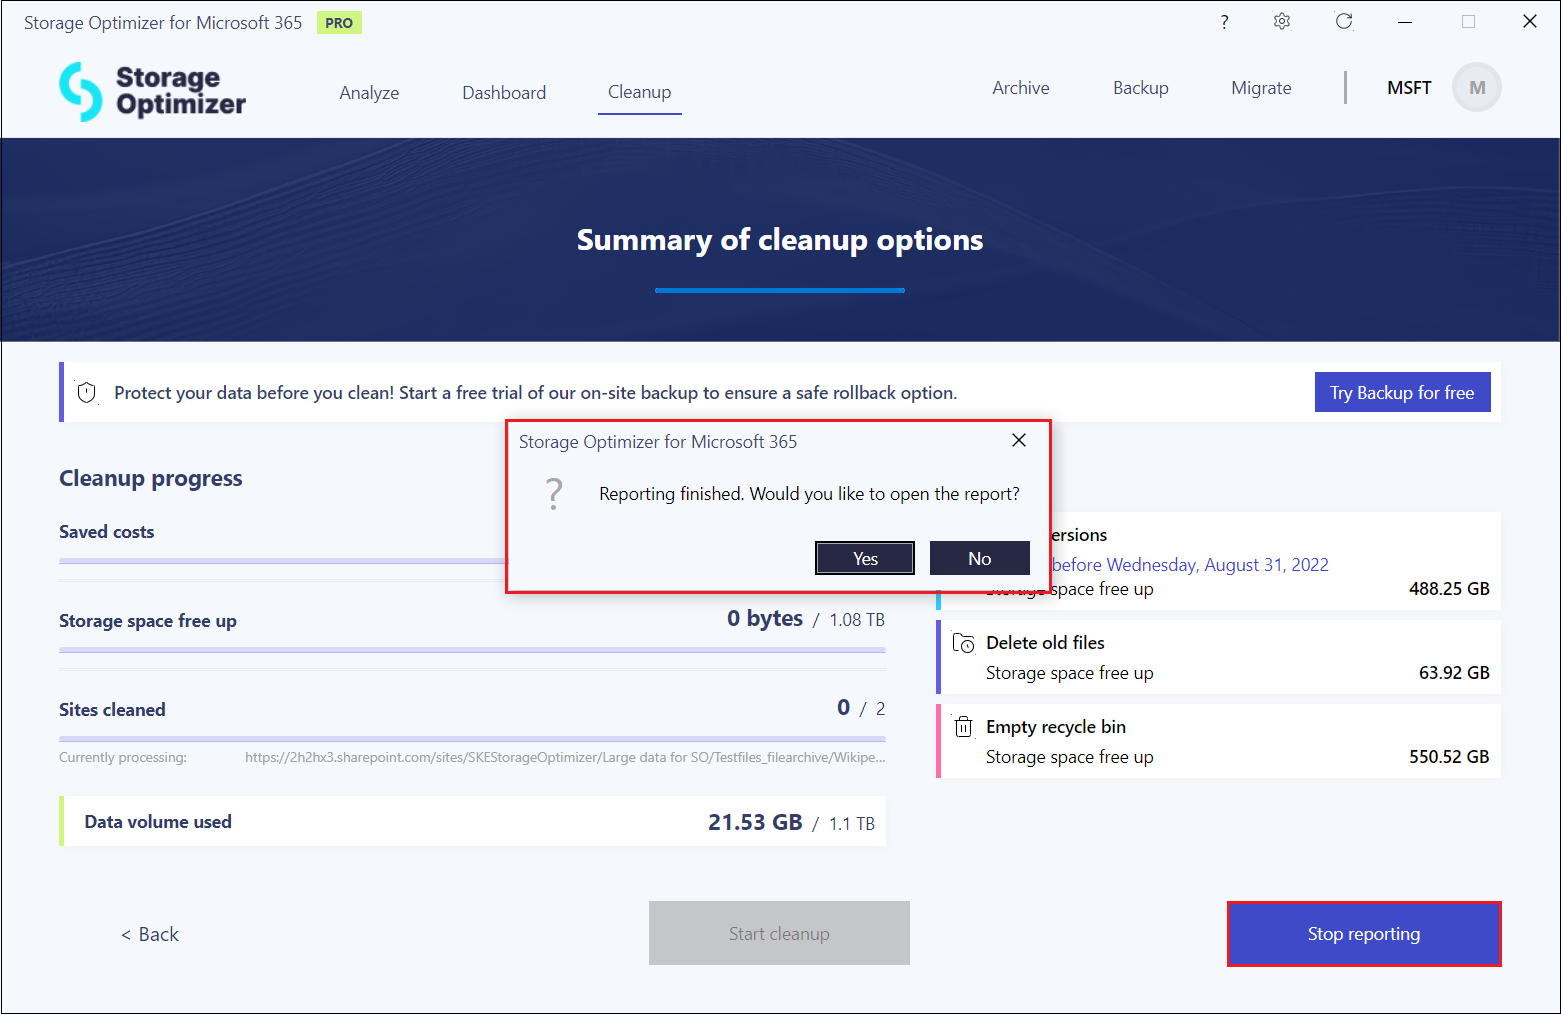The width and height of the screenshot is (1561, 1015).
Task: Click the refresh icon in title bar
Action: pyautogui.click(x=1344, y=22)
